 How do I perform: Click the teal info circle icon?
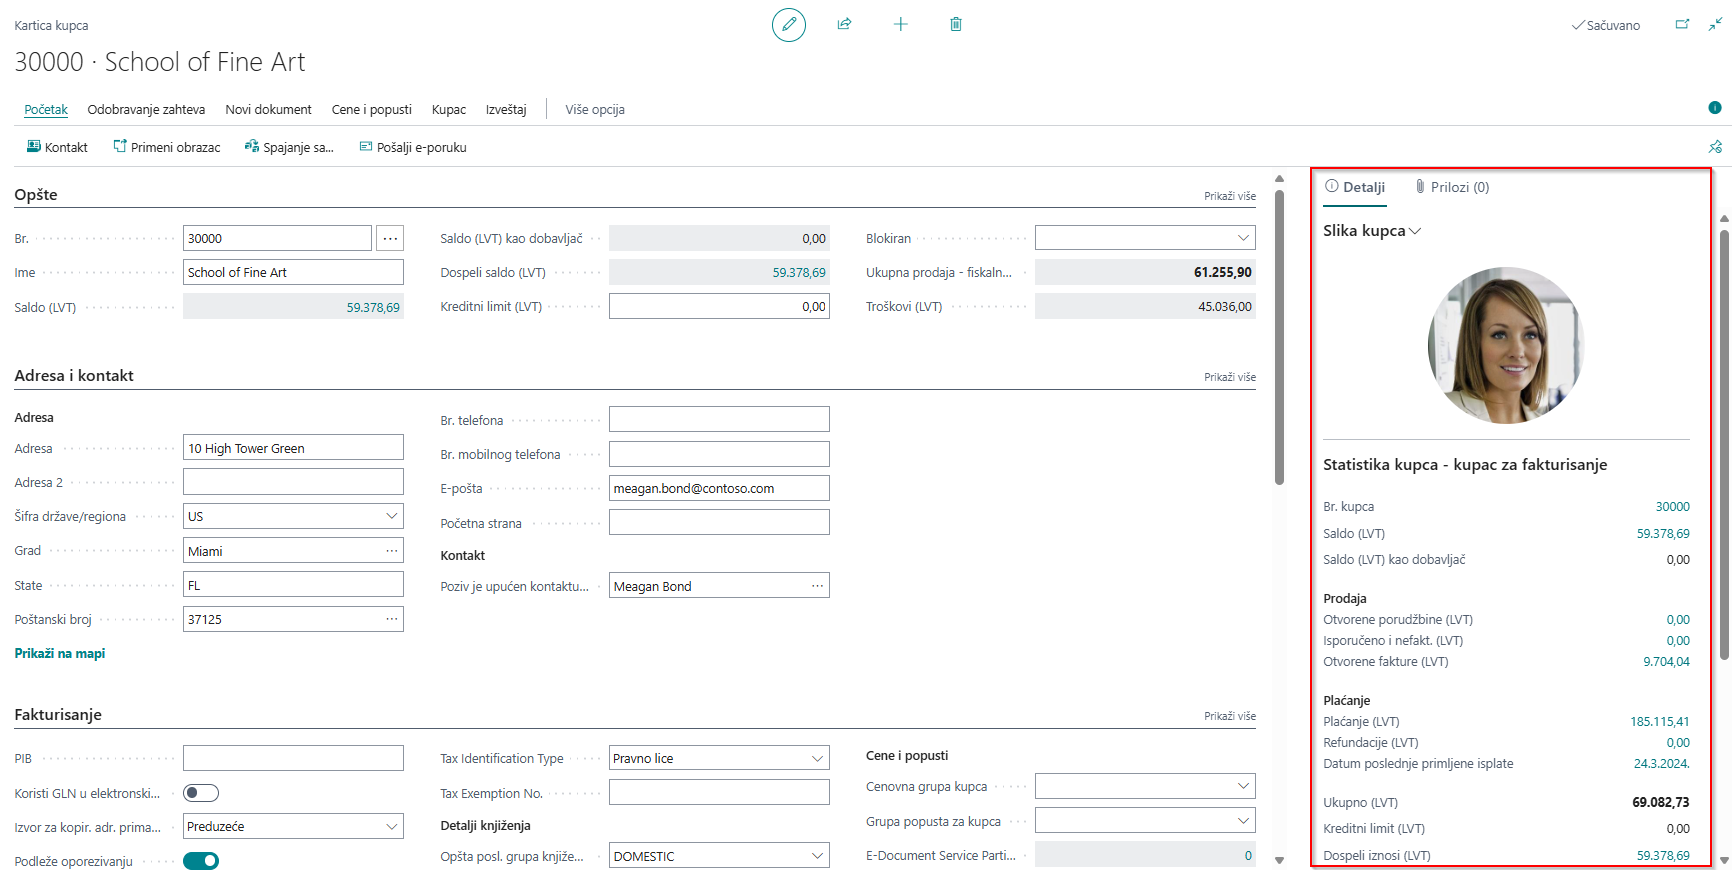point(1715,108)
